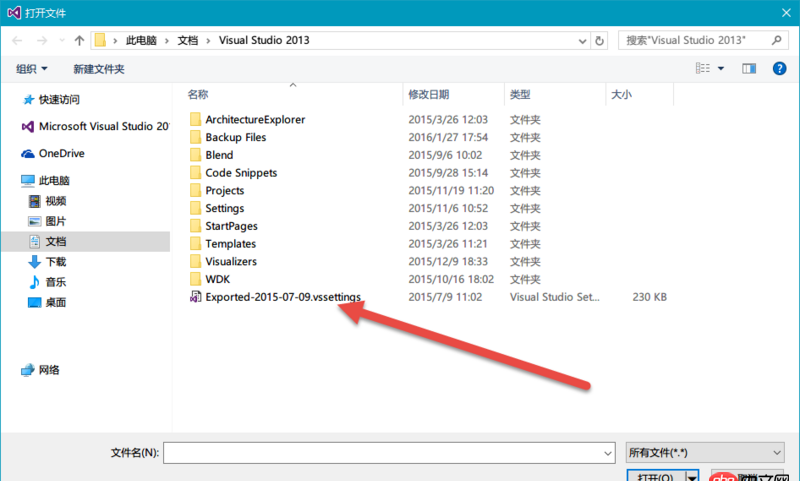The image size is (800, 481).
Task: Click Visual Studio 2013 breadcrumb segment
Action: coord(264,40)
